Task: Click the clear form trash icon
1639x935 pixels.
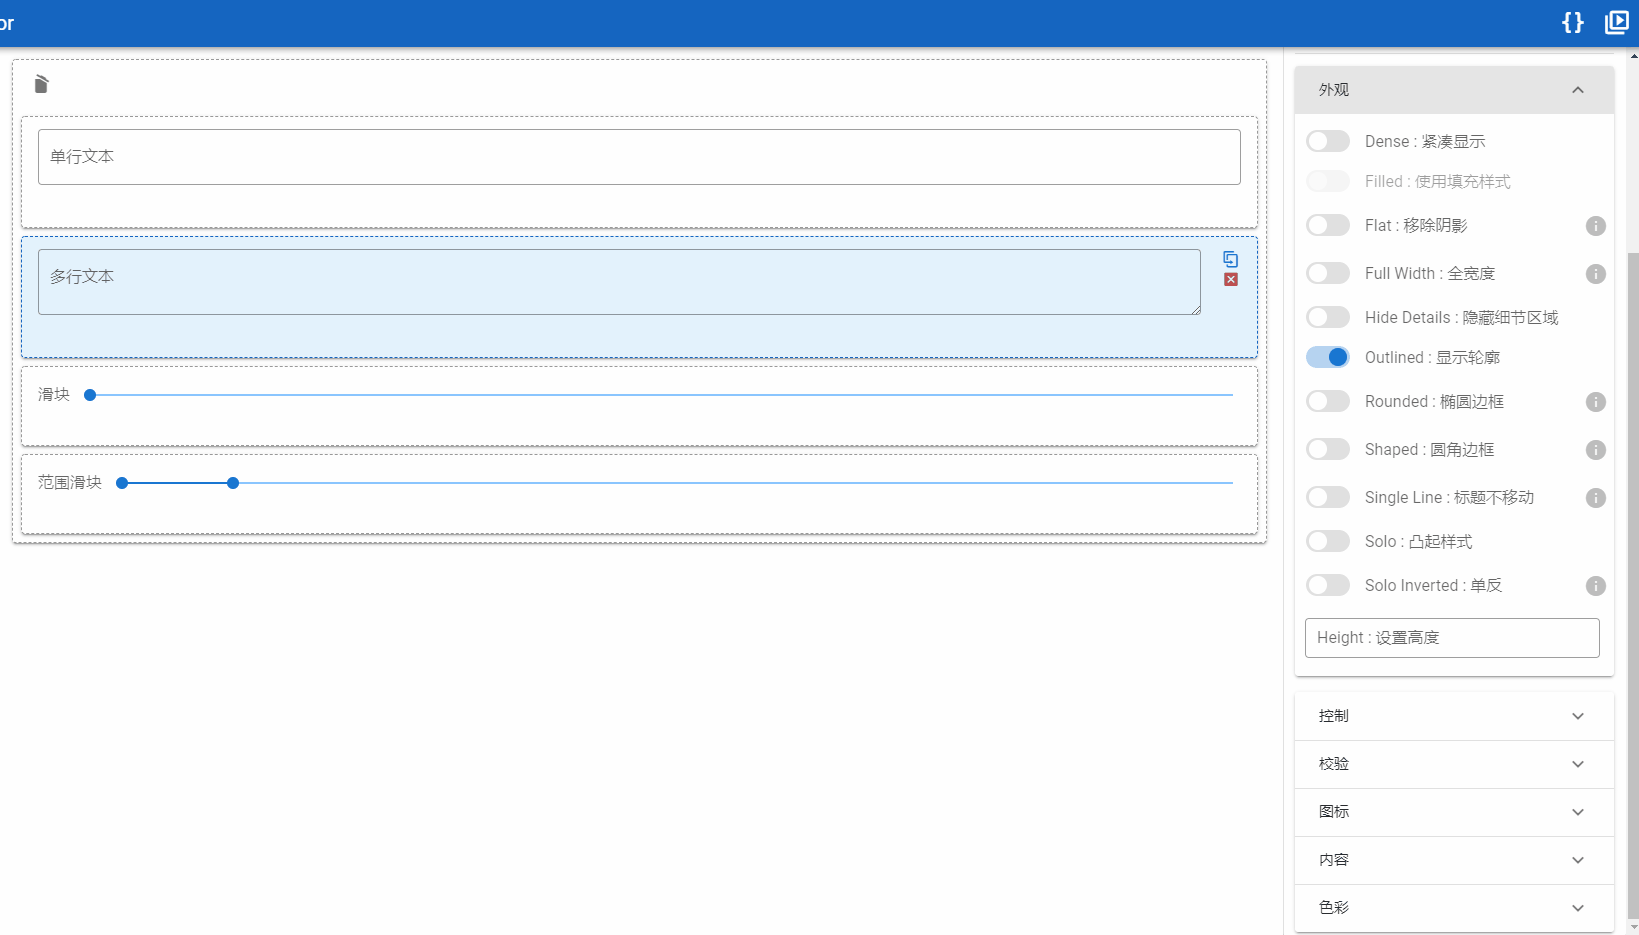Action: [41, 84]
